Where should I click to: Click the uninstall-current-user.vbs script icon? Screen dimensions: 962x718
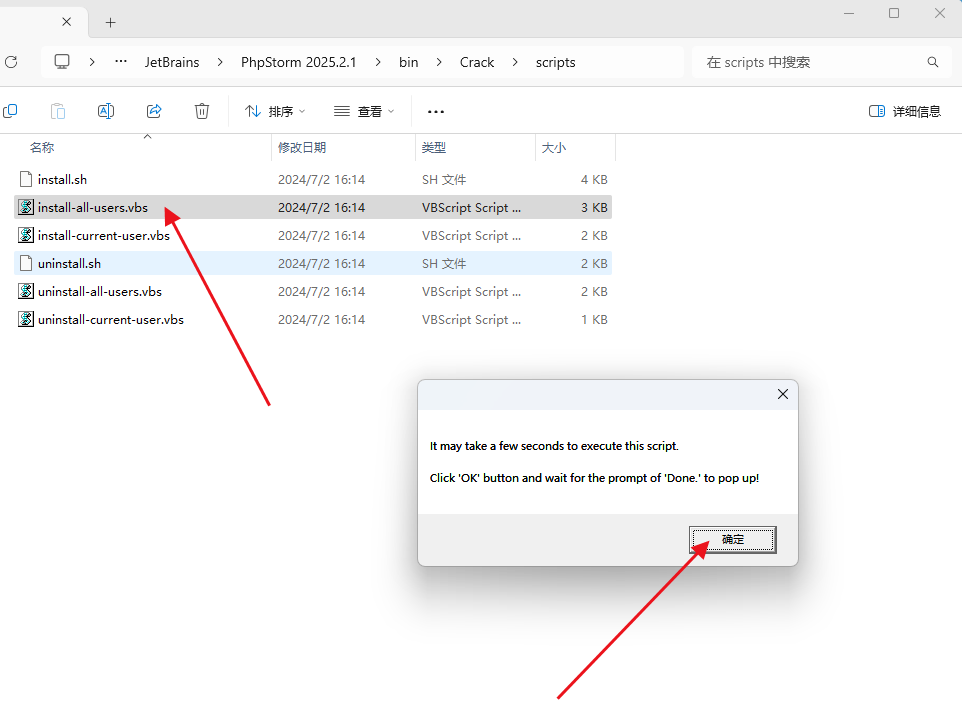click(x=26, y=319)
